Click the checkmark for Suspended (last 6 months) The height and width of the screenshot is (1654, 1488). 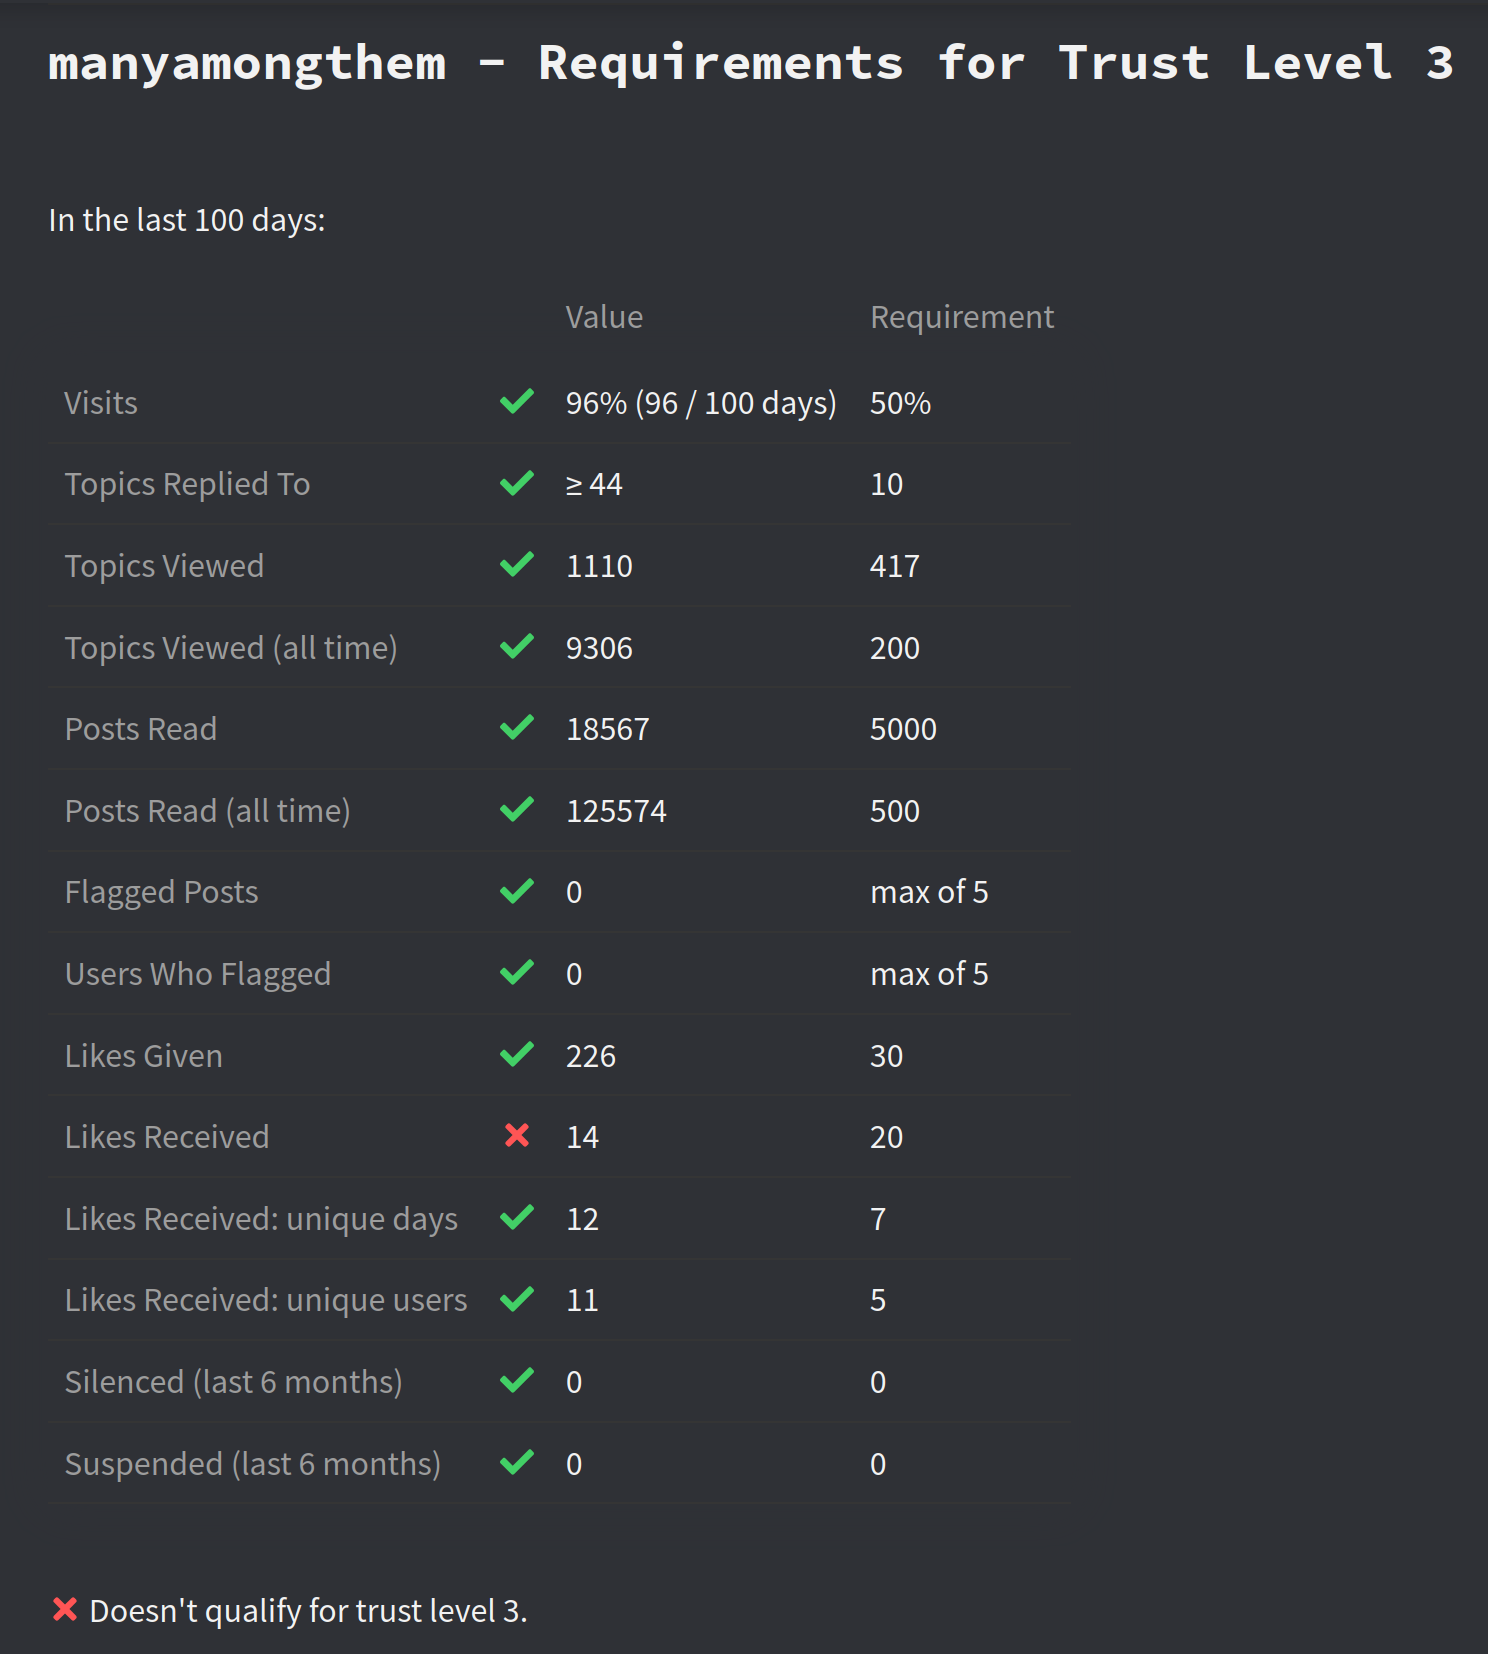[517, 1463]
